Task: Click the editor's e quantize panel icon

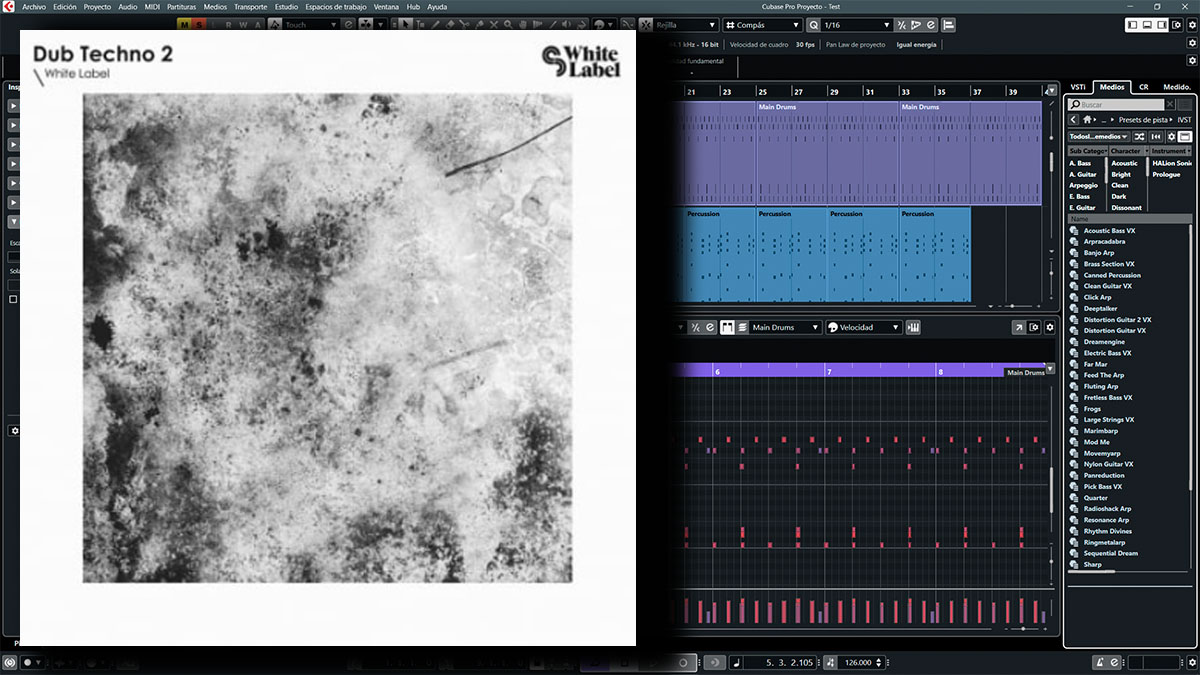Action: pyautogui.click(x=709, y=327)
